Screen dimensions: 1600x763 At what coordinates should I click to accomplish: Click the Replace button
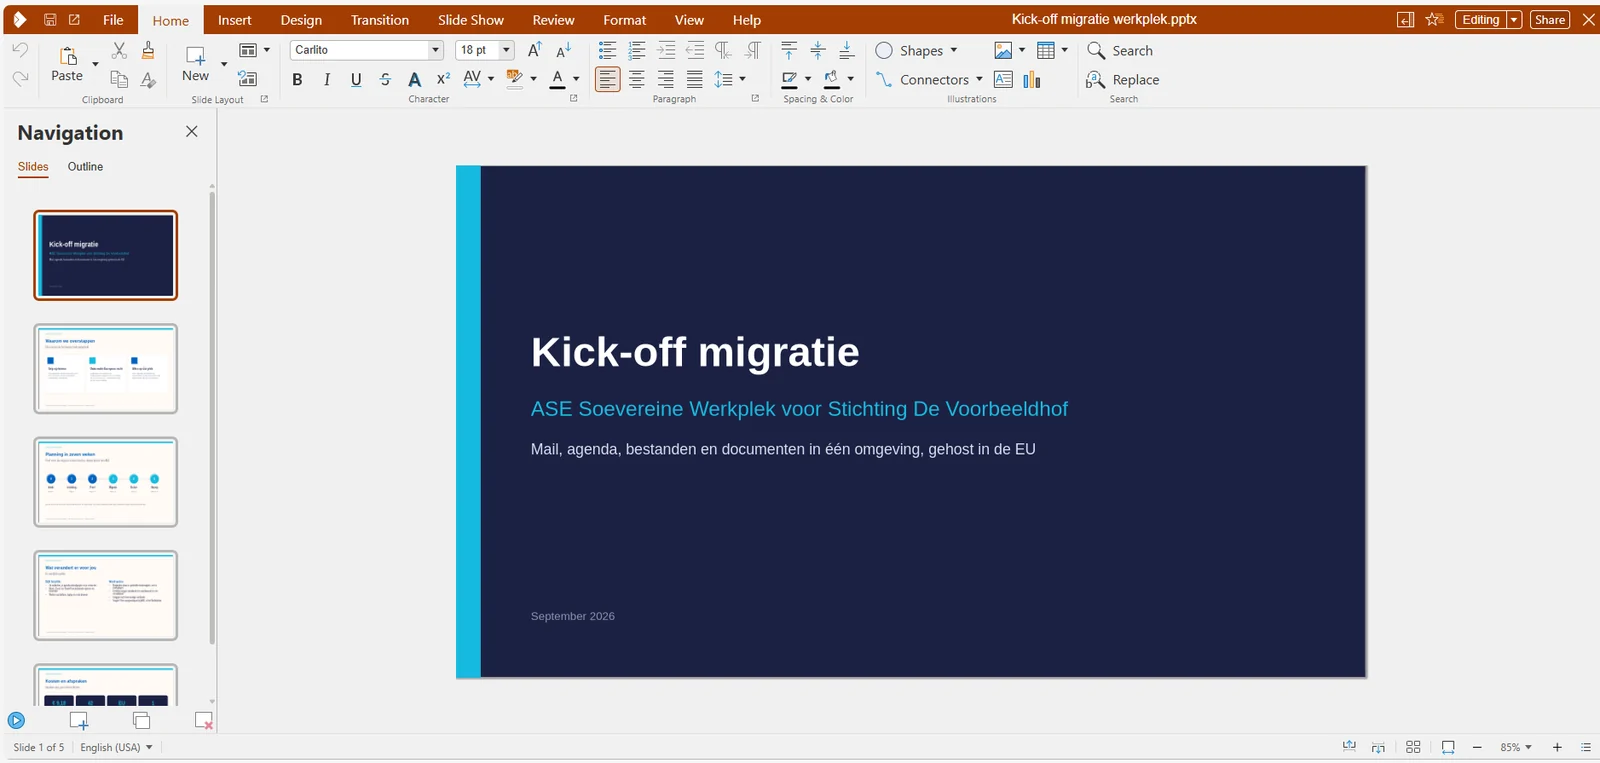pos(1123,79)
